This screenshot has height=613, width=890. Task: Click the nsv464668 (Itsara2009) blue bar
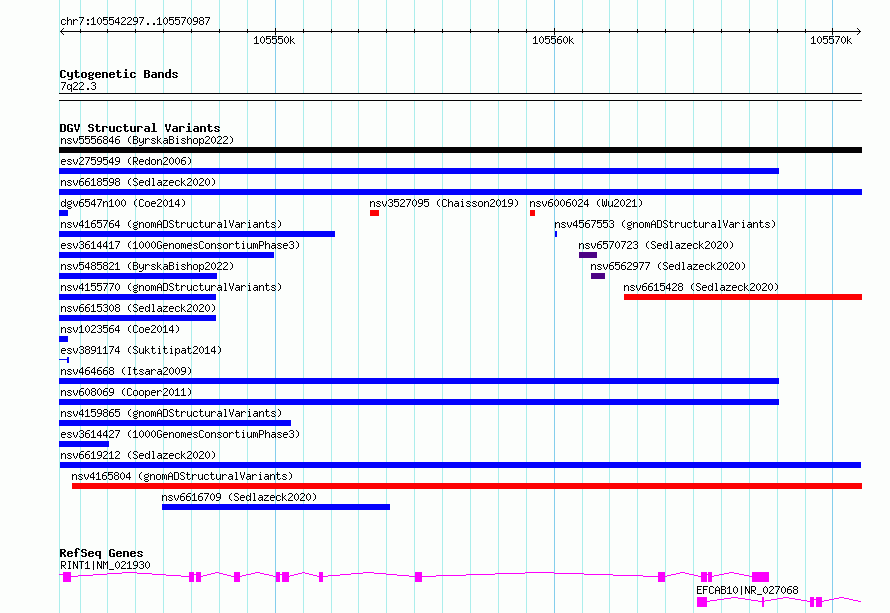click(x=419, y=381)
